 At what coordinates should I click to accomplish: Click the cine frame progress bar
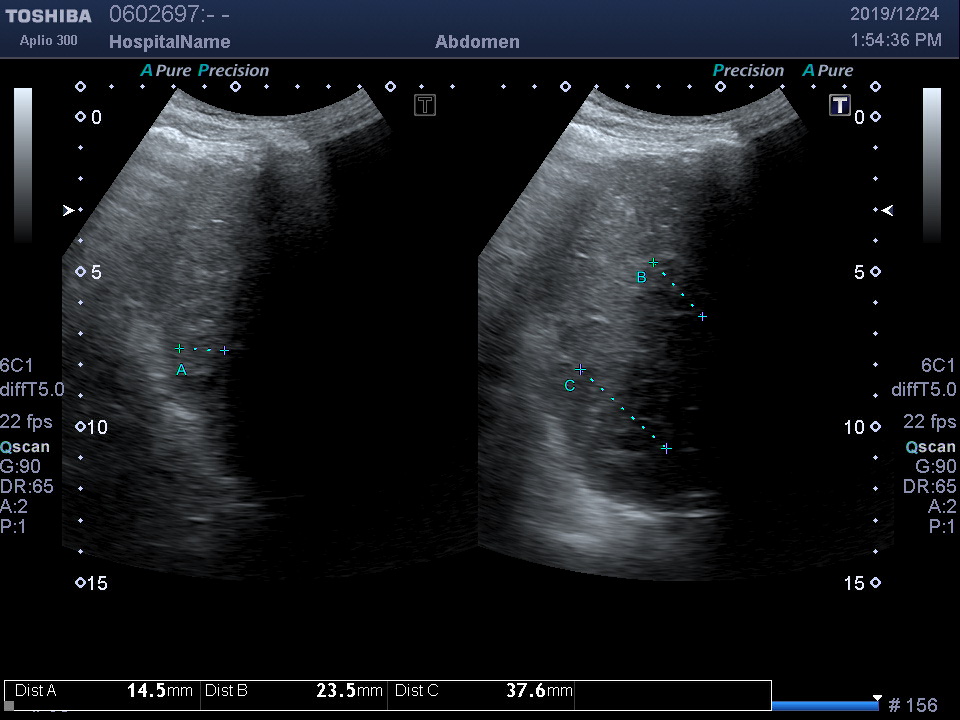pos(825,705)
